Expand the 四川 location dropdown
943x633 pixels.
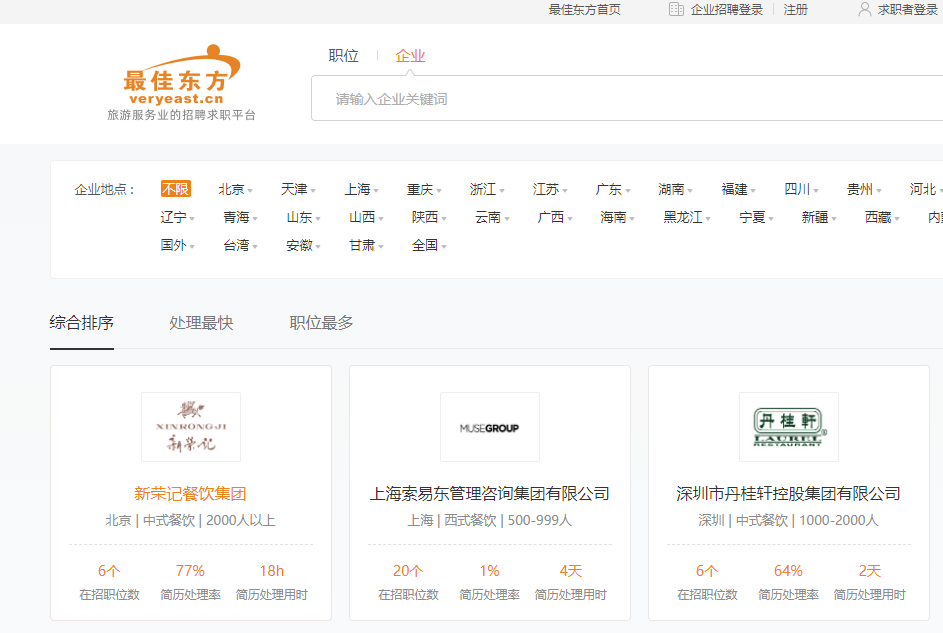pos(801,189)
